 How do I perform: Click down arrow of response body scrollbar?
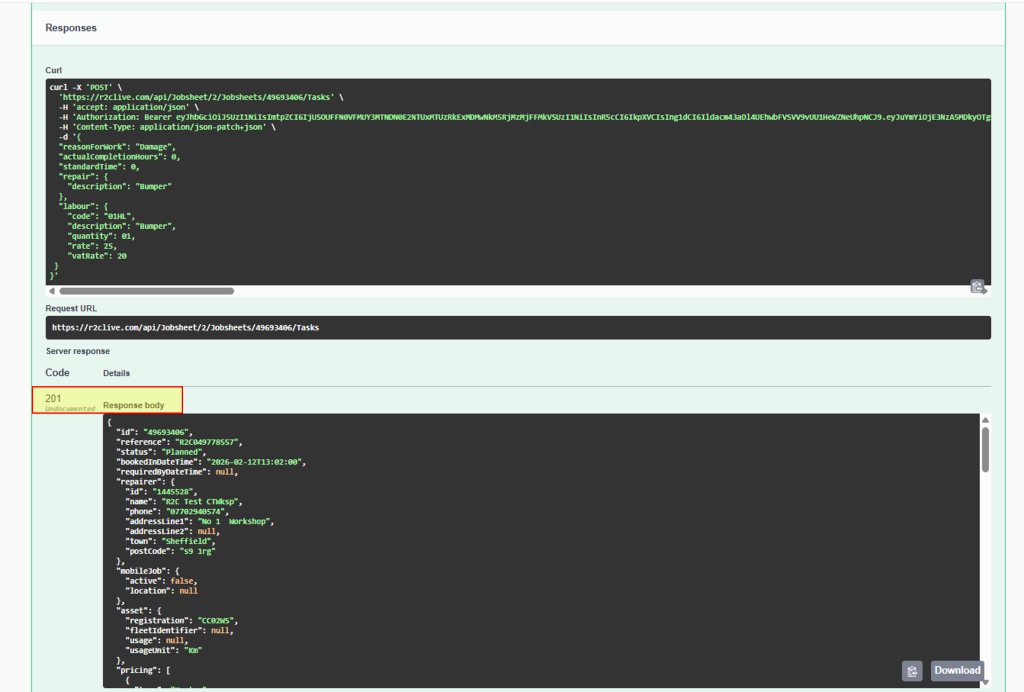pyautogui.click(x=986, y=682)
